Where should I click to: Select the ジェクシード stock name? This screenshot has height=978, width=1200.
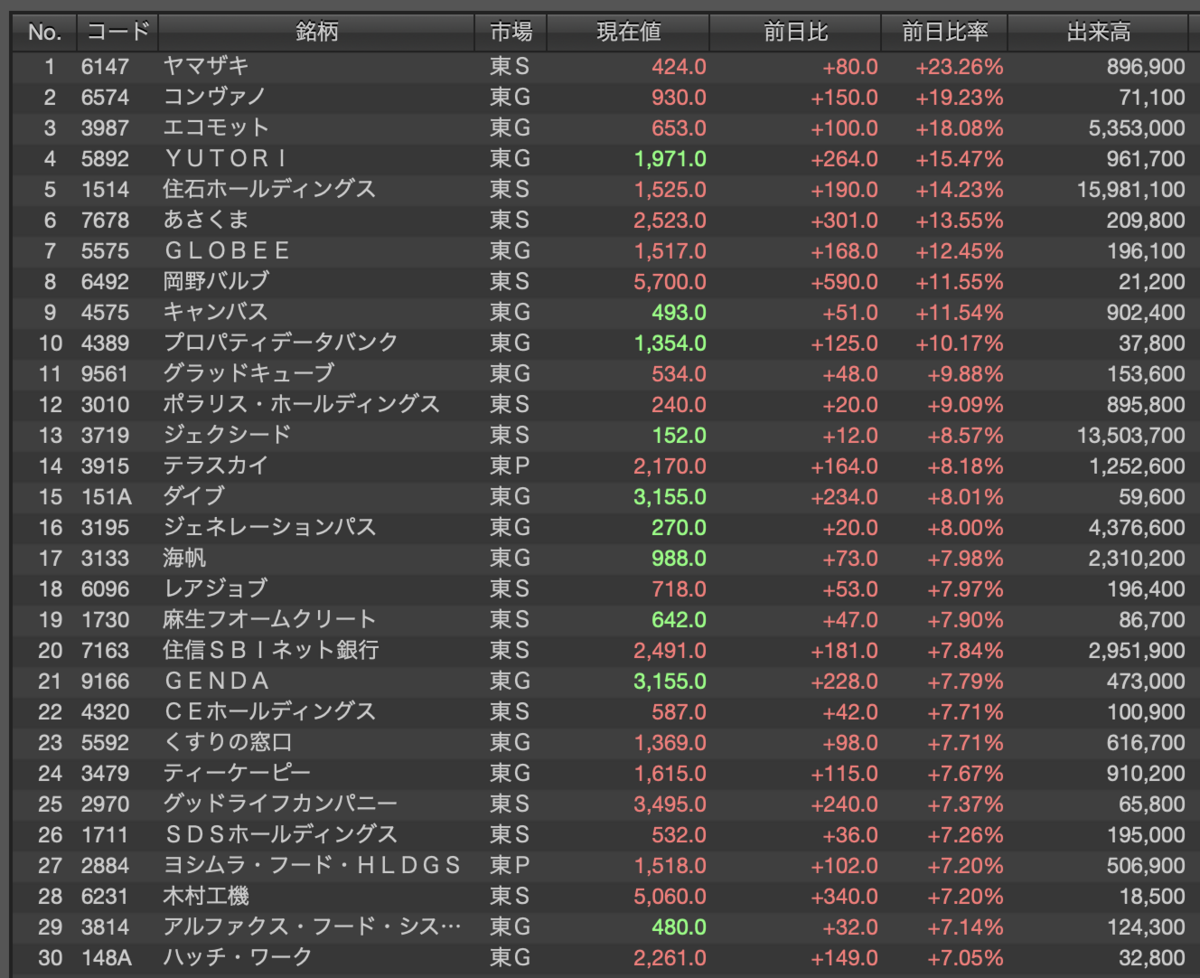227,435
